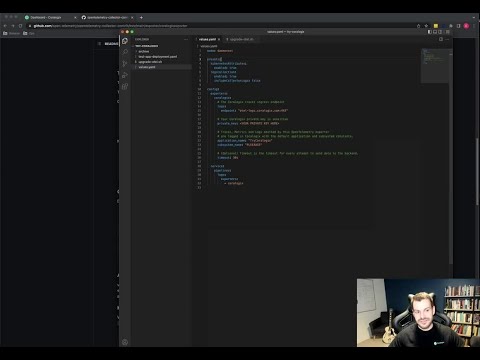Close the GitHub browser tab

(132, 17)
